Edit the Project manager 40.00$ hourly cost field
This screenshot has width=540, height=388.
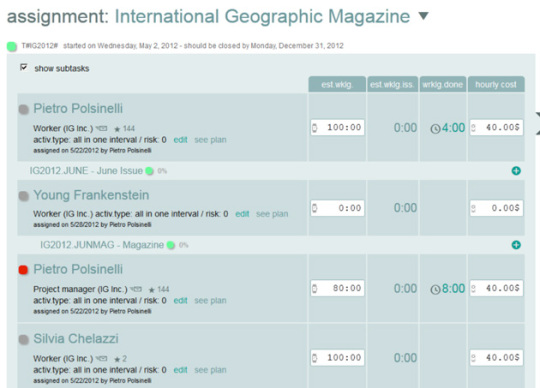pyautogui.click(x=496, y=288)
